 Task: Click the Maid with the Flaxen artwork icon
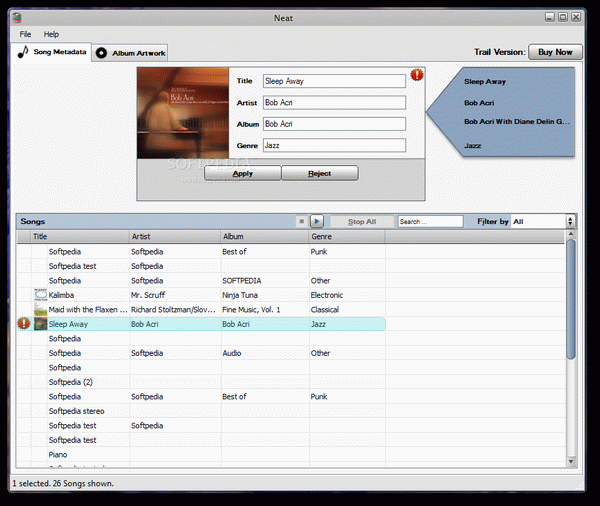pyautogui.click(x=40, y=310)
